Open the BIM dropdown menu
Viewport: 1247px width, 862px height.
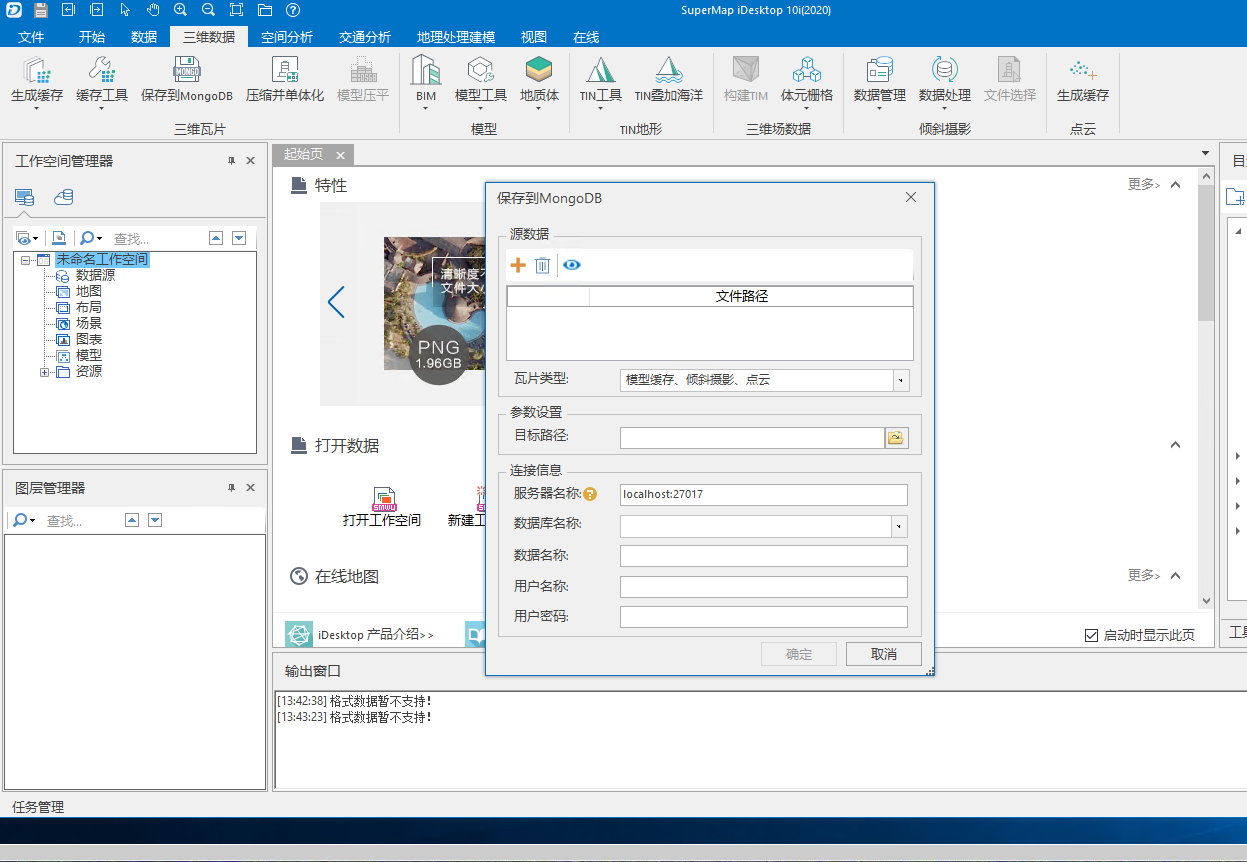click(x=426, y=109)
